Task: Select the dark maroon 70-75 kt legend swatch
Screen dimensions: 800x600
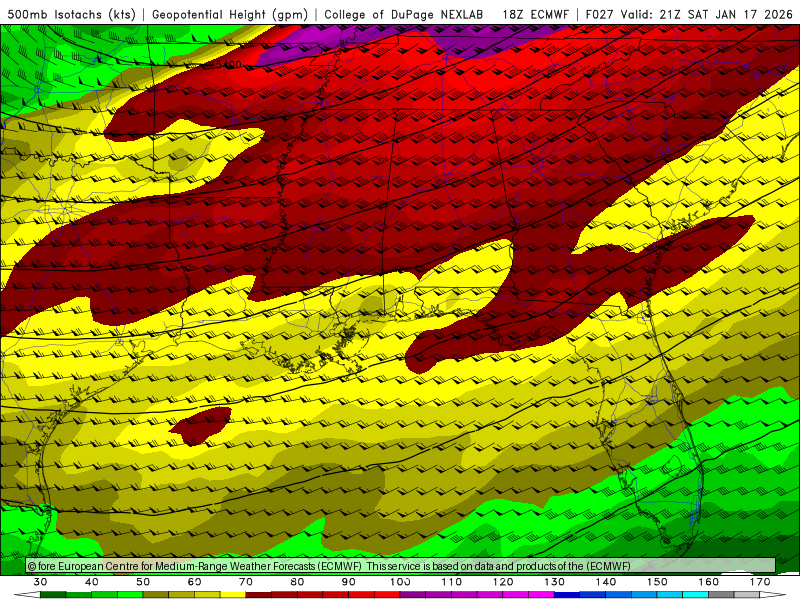Action: (x=259, y=595)
